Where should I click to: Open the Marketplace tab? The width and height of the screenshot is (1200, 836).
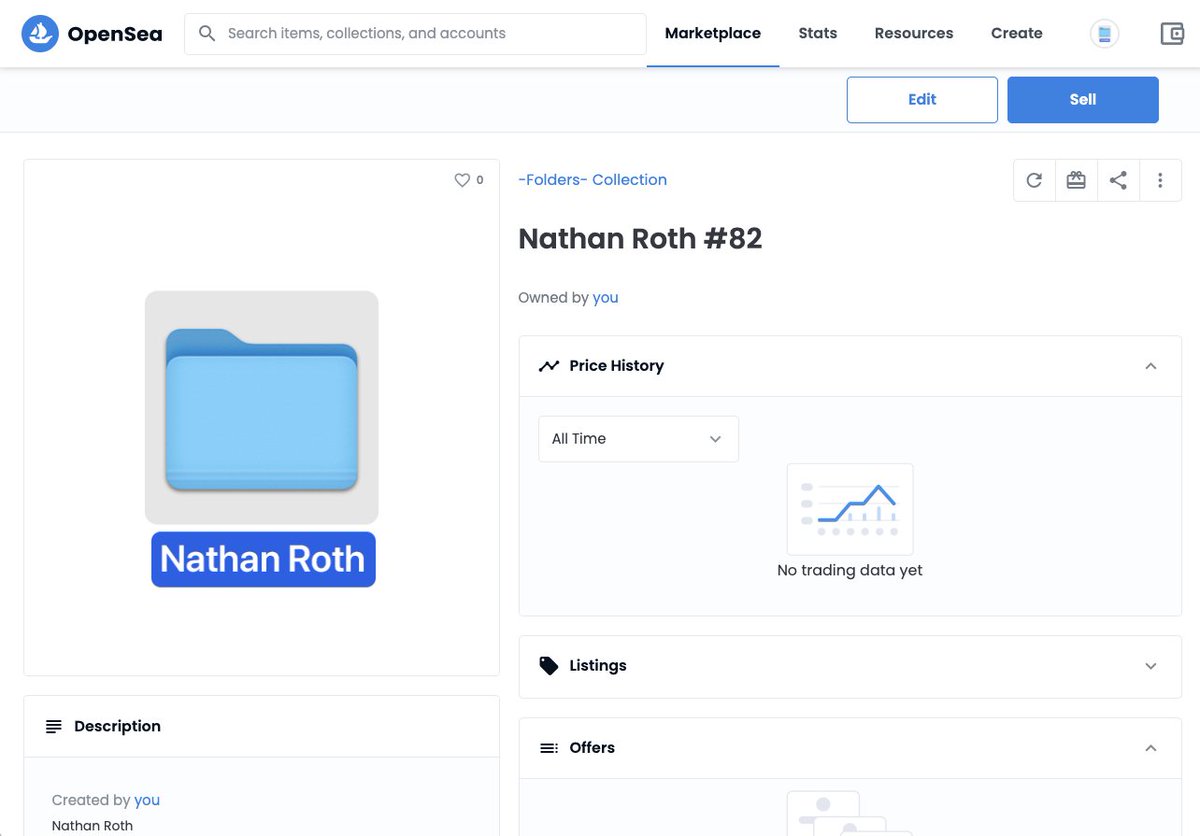click(713, 34)
